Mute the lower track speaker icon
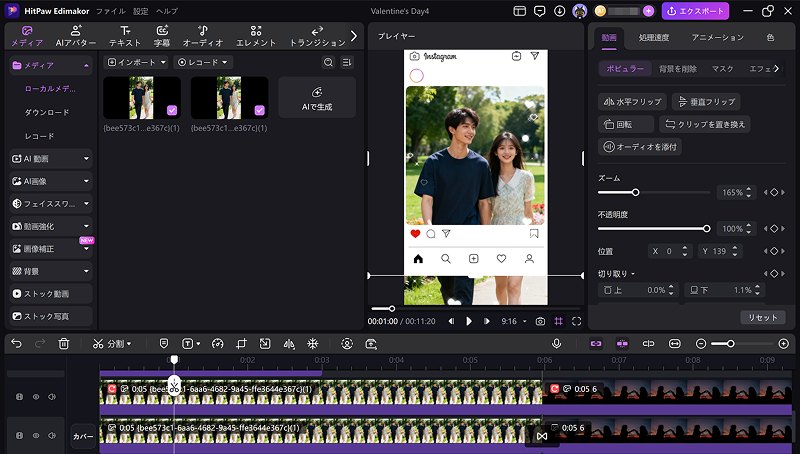 [52, 436]
